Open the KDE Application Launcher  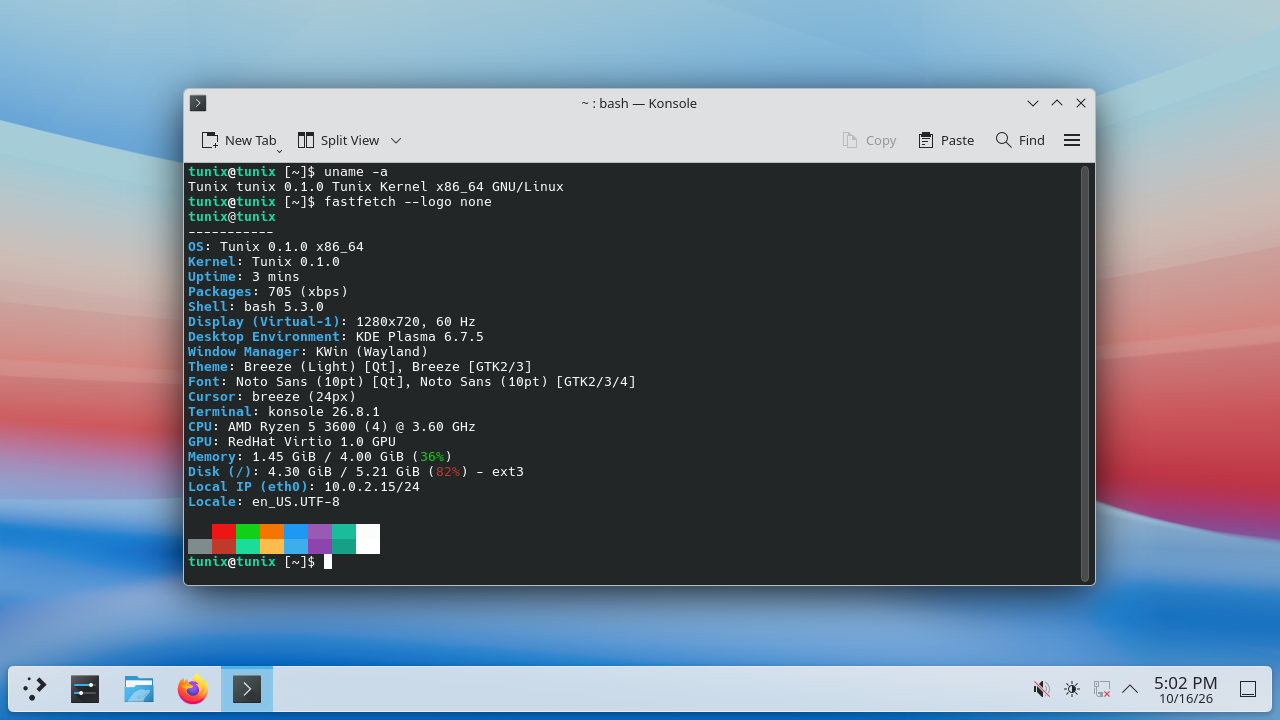[x=35, y=689]
